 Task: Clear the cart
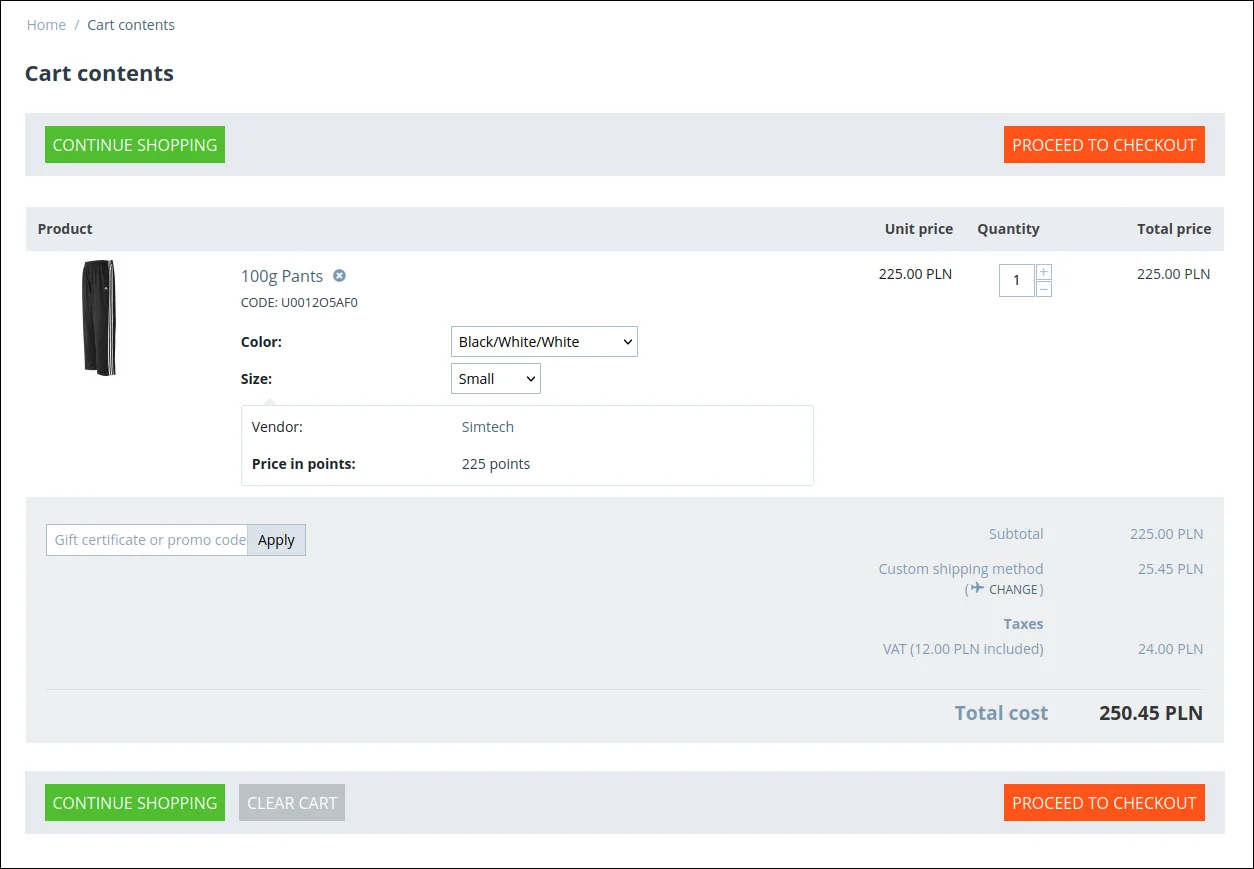pyautogui.click(x=292, y=803)
